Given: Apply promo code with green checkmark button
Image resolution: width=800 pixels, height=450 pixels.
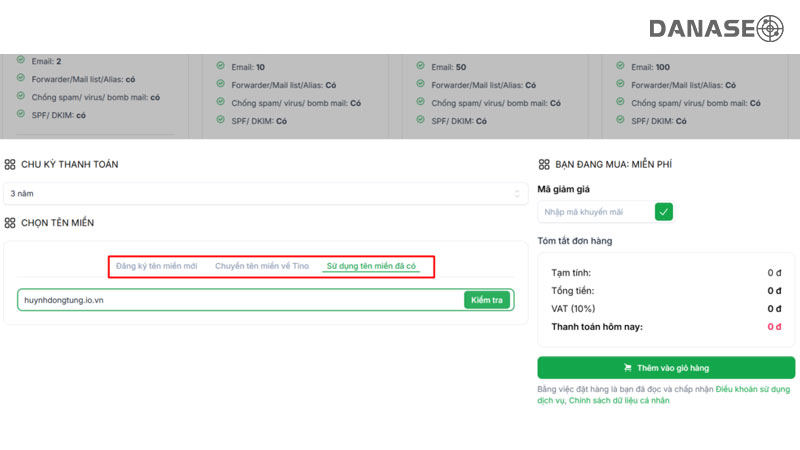Looking at the screenshot, I should pos(664,211).
